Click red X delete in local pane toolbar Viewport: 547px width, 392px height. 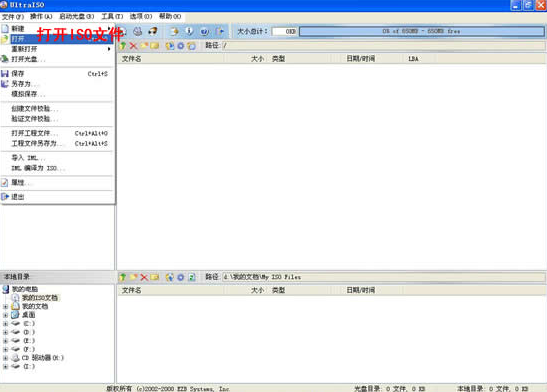coord(144,277)
